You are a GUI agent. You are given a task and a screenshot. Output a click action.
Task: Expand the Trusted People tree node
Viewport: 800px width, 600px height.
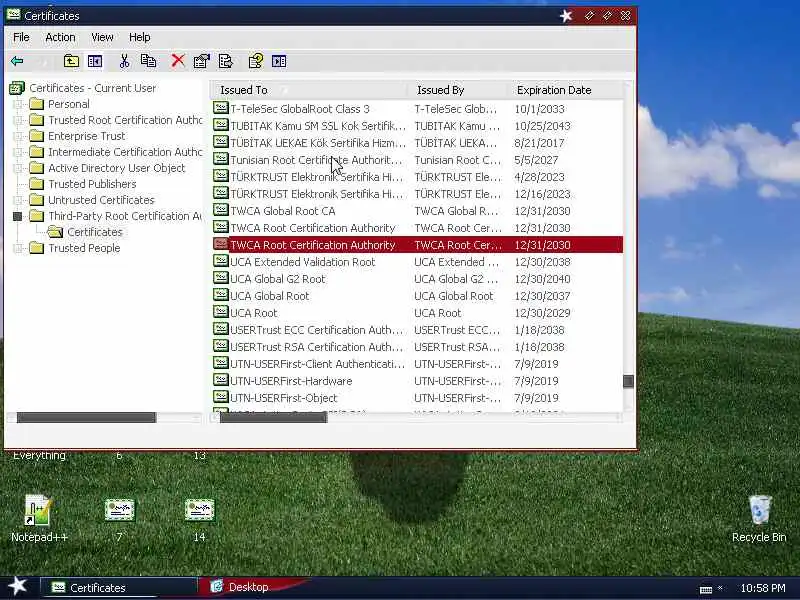pyautogui.click(x=18, y=248)
